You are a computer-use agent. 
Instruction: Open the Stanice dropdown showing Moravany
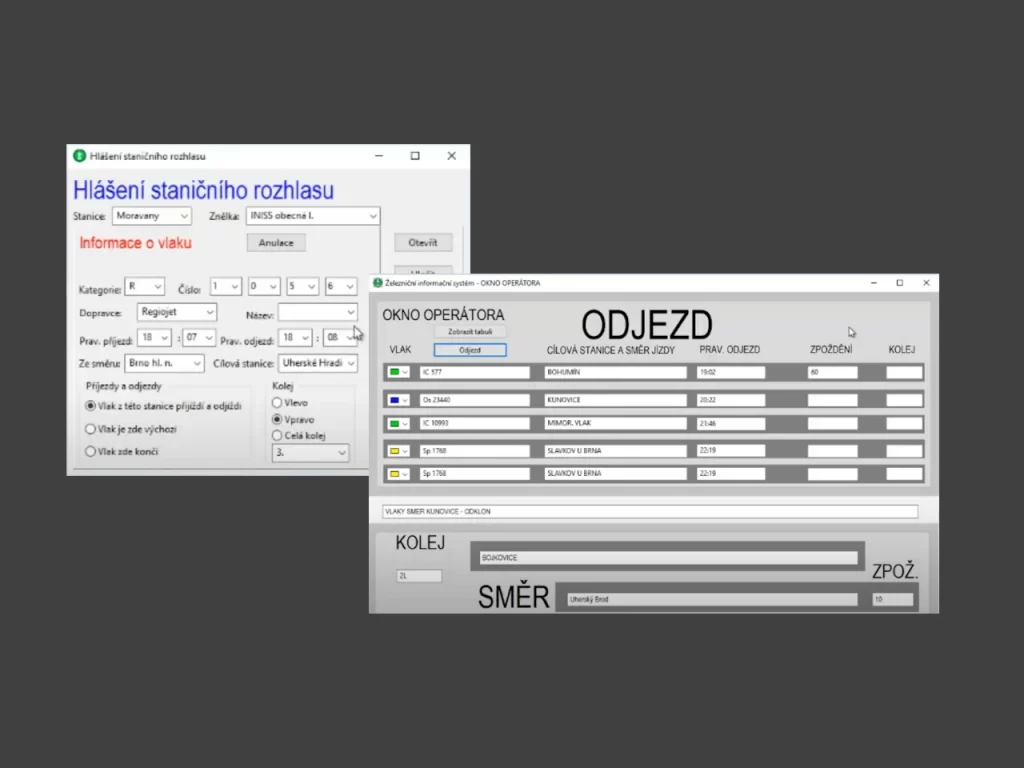tap(151, 216)
